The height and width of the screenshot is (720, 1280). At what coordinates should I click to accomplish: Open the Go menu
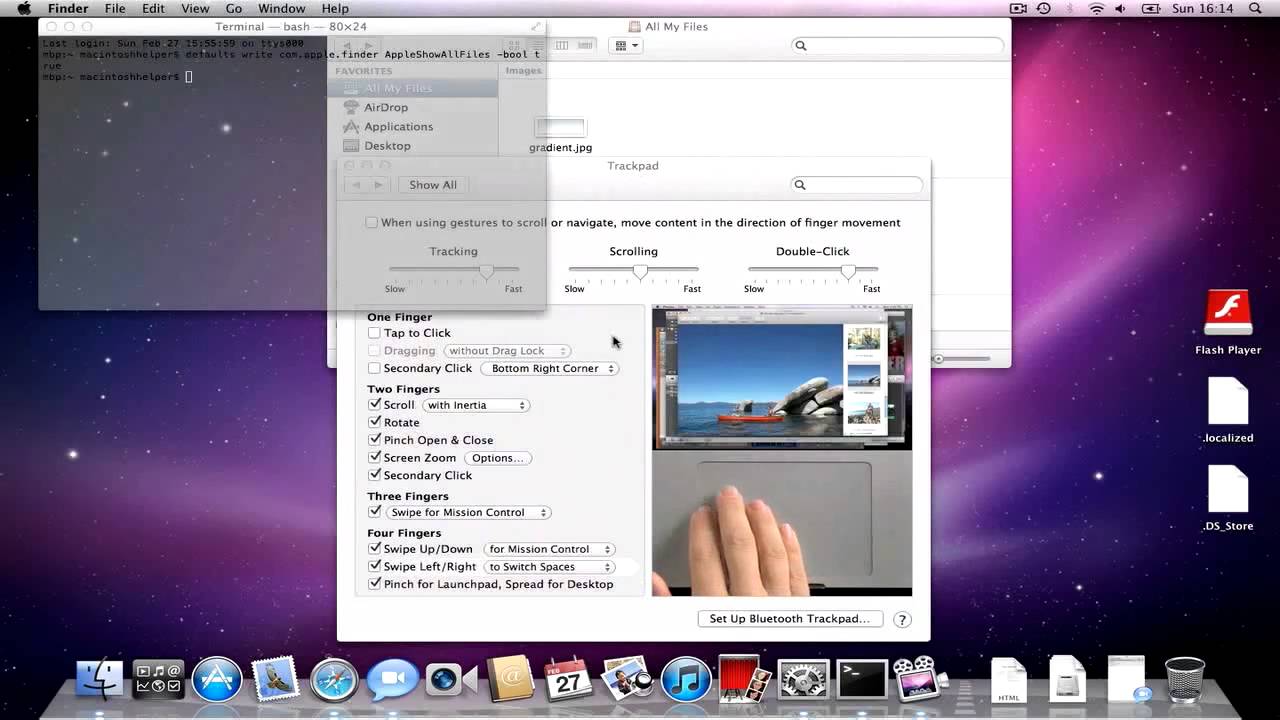pyautogui.click(x=233, y=9)
